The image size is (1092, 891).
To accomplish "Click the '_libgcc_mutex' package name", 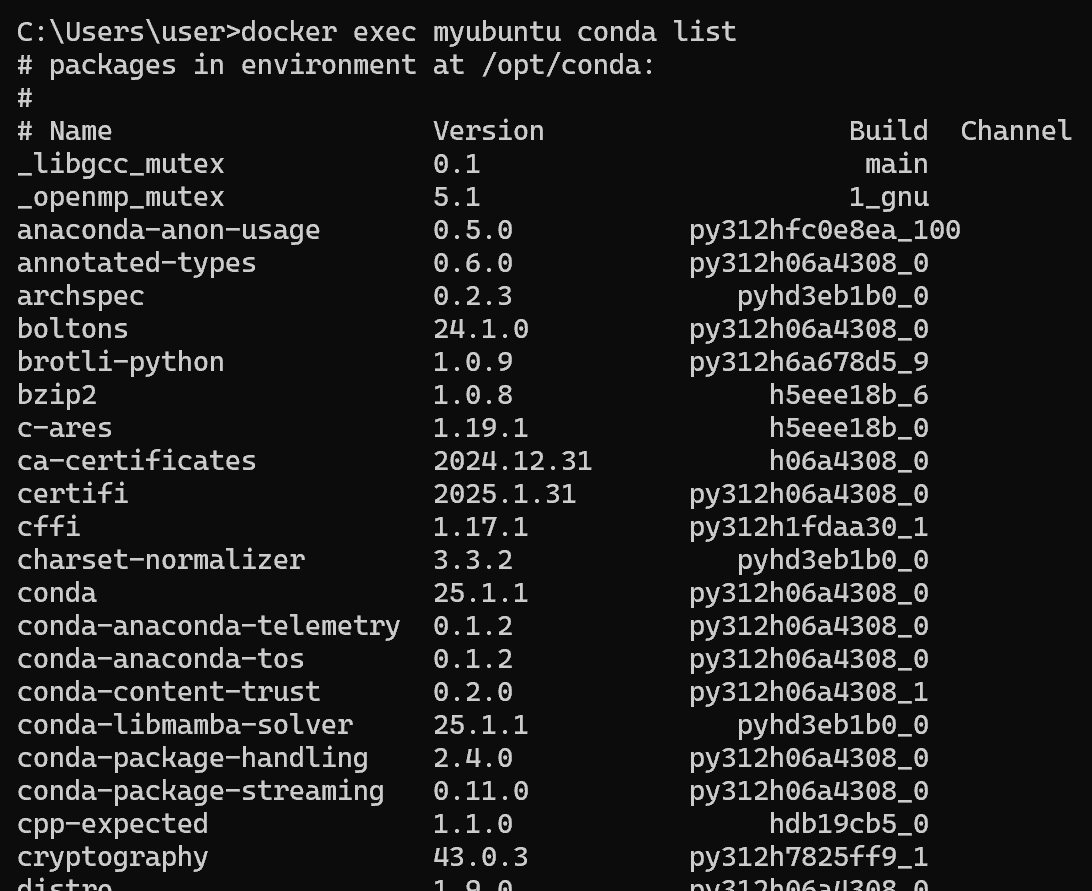I will [120, 164].
